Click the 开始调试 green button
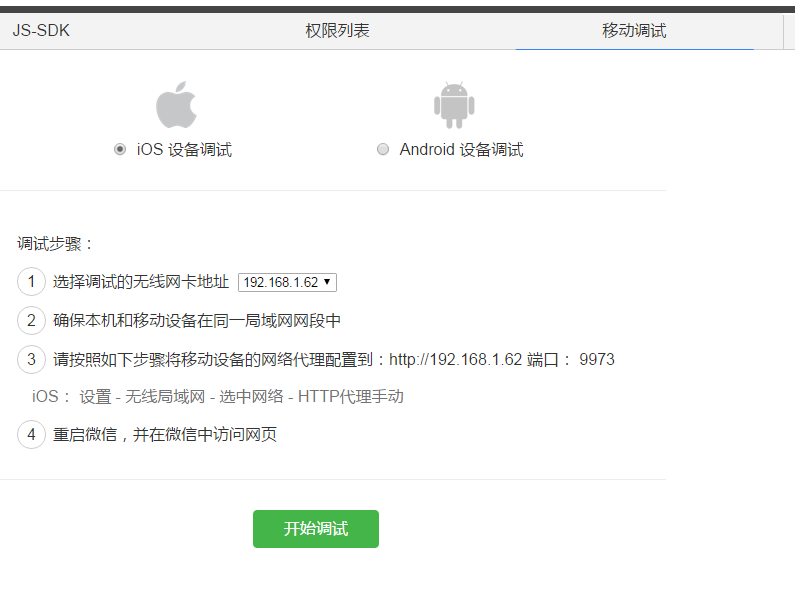Viewport: 795px width, 589px height. pos(316,529)
